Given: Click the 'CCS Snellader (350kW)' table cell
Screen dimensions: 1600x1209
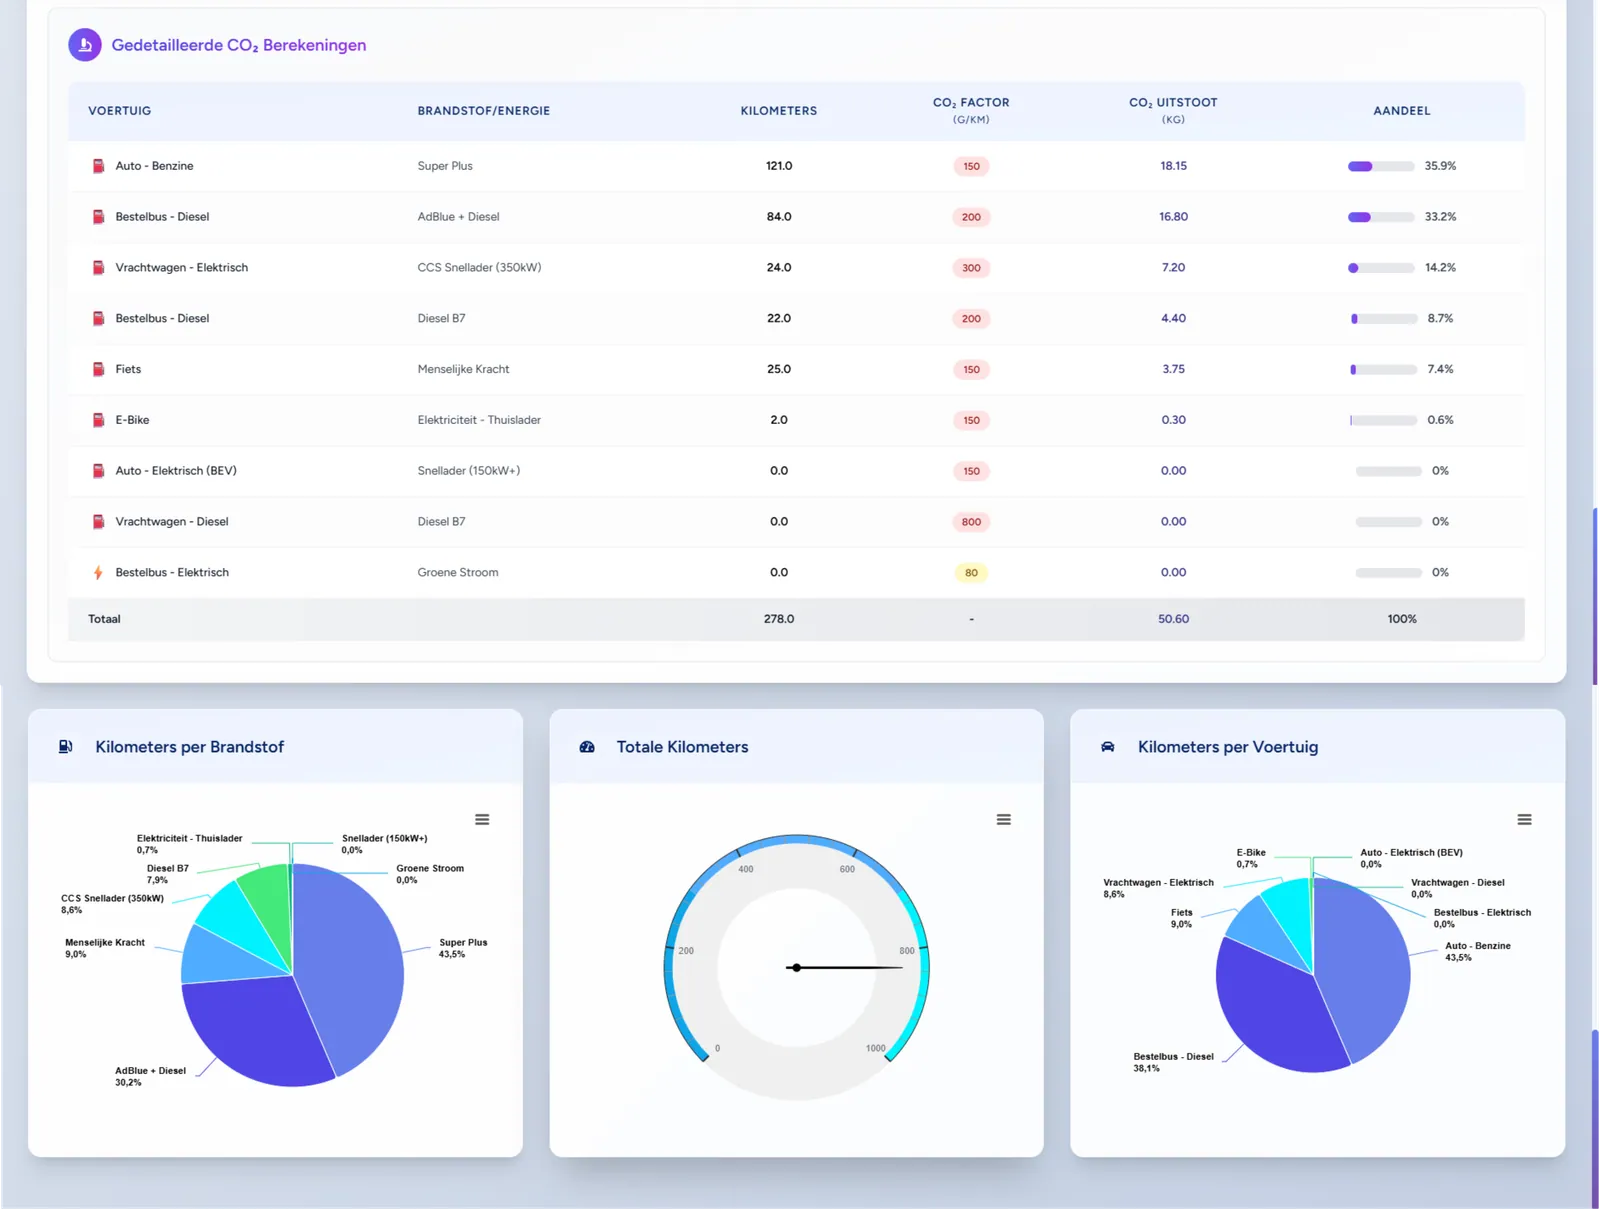Looking at the screenshot, I should pyautogui.click(x=479, y=268).
